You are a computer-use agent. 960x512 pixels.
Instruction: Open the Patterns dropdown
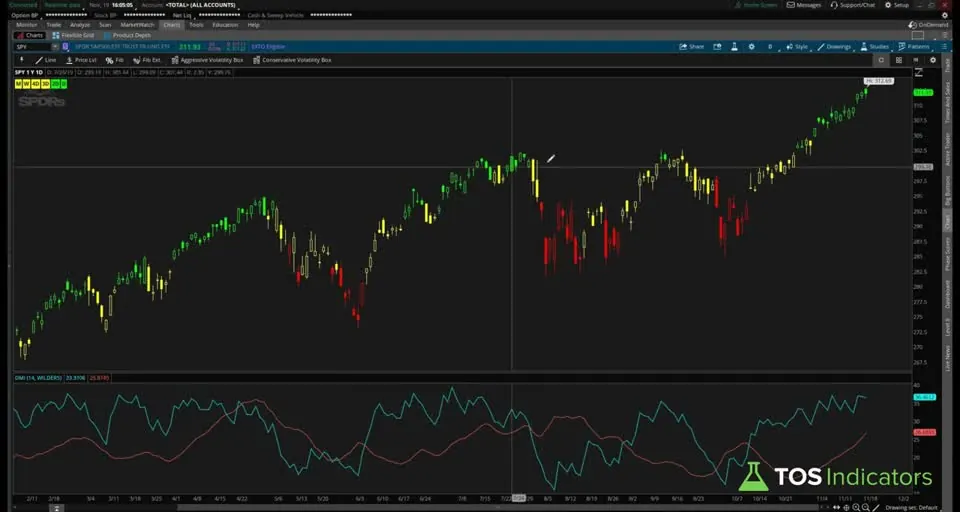pos(913,47)
